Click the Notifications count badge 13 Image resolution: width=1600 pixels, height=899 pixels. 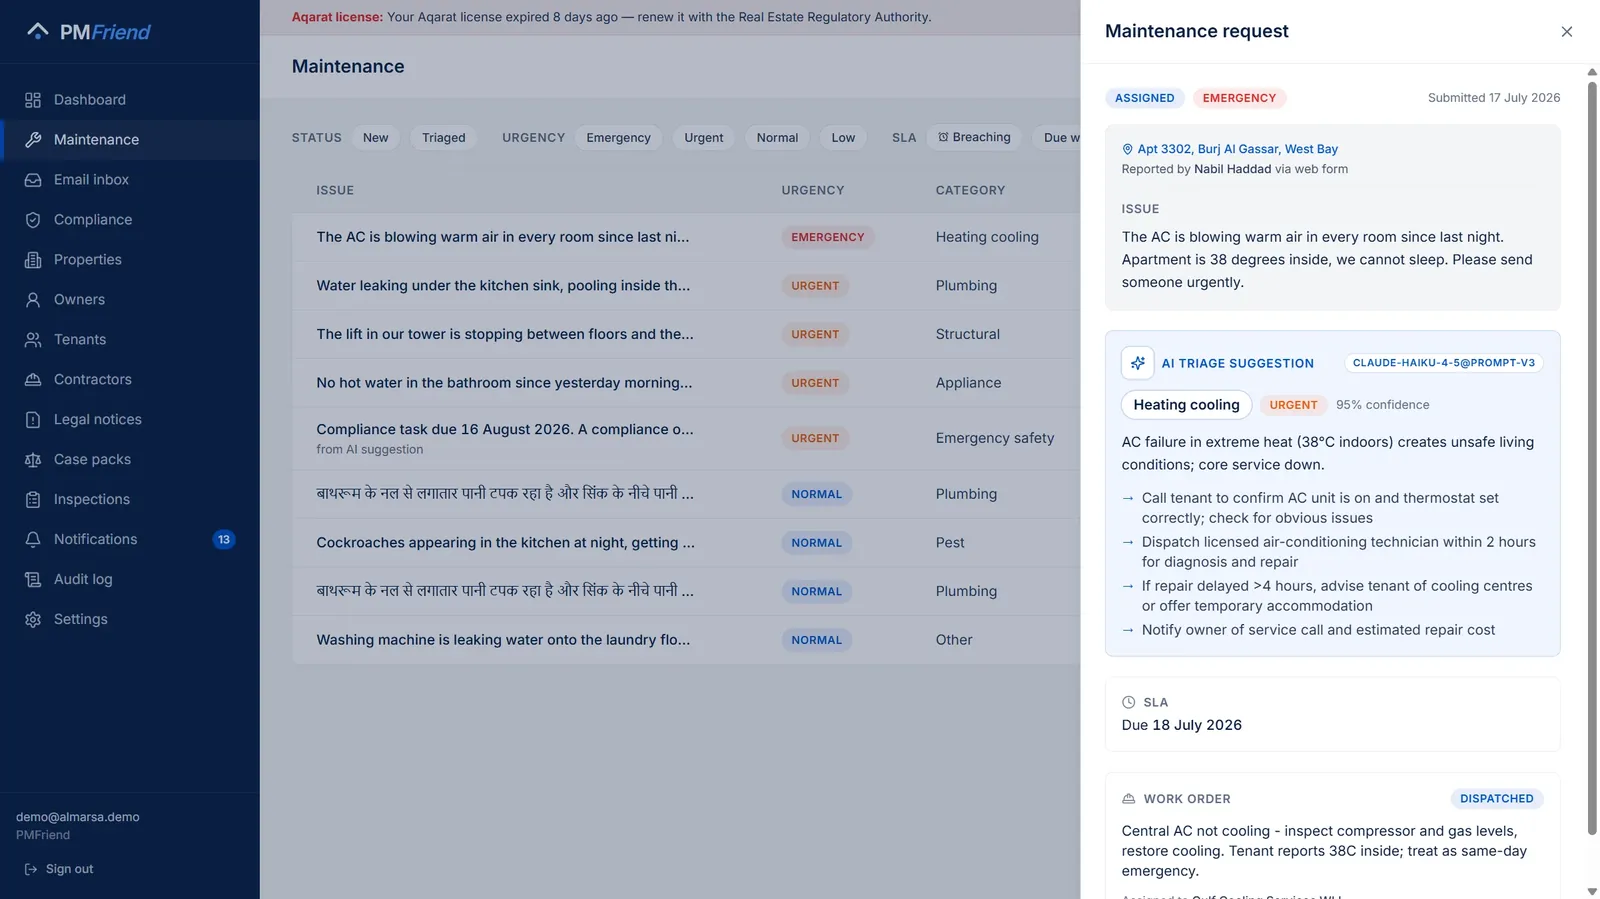[x=224, y=540]
